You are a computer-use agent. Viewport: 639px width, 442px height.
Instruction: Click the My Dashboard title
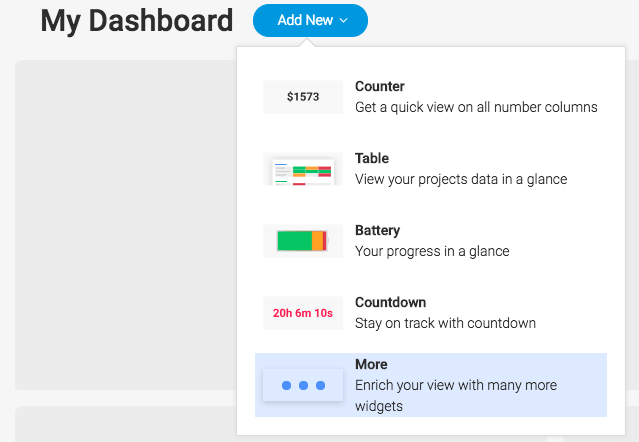137,21
